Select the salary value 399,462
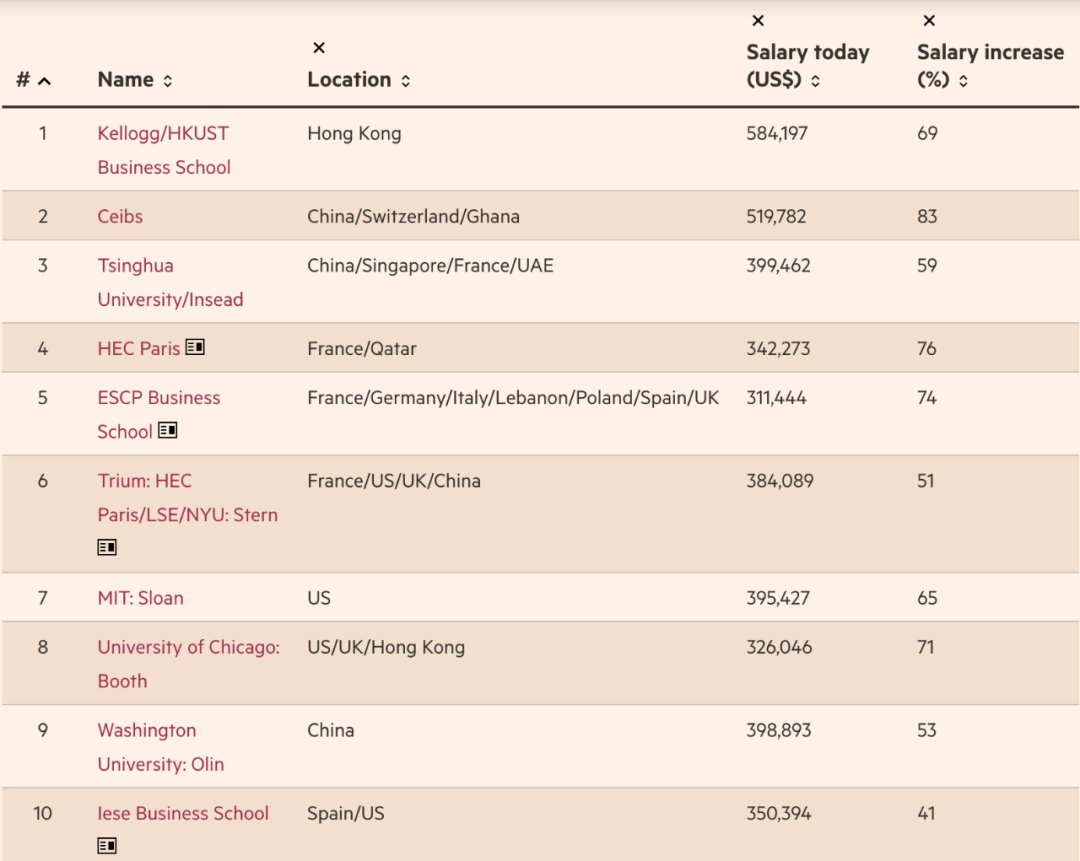The width and height of the screenshot is (1080, 861). (778, 266)
